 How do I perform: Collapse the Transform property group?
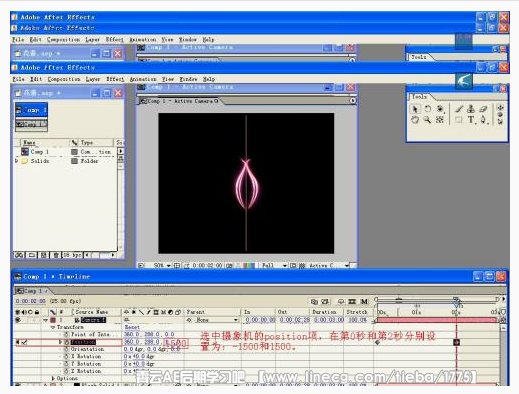(52, 327)
